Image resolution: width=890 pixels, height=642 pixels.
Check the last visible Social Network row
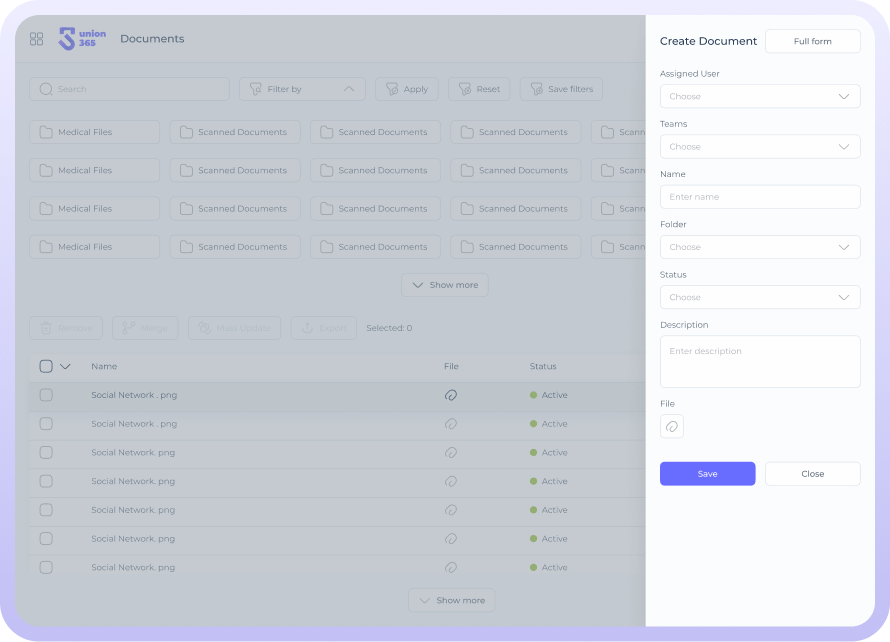pyautogui.click(x=46, y=567)
